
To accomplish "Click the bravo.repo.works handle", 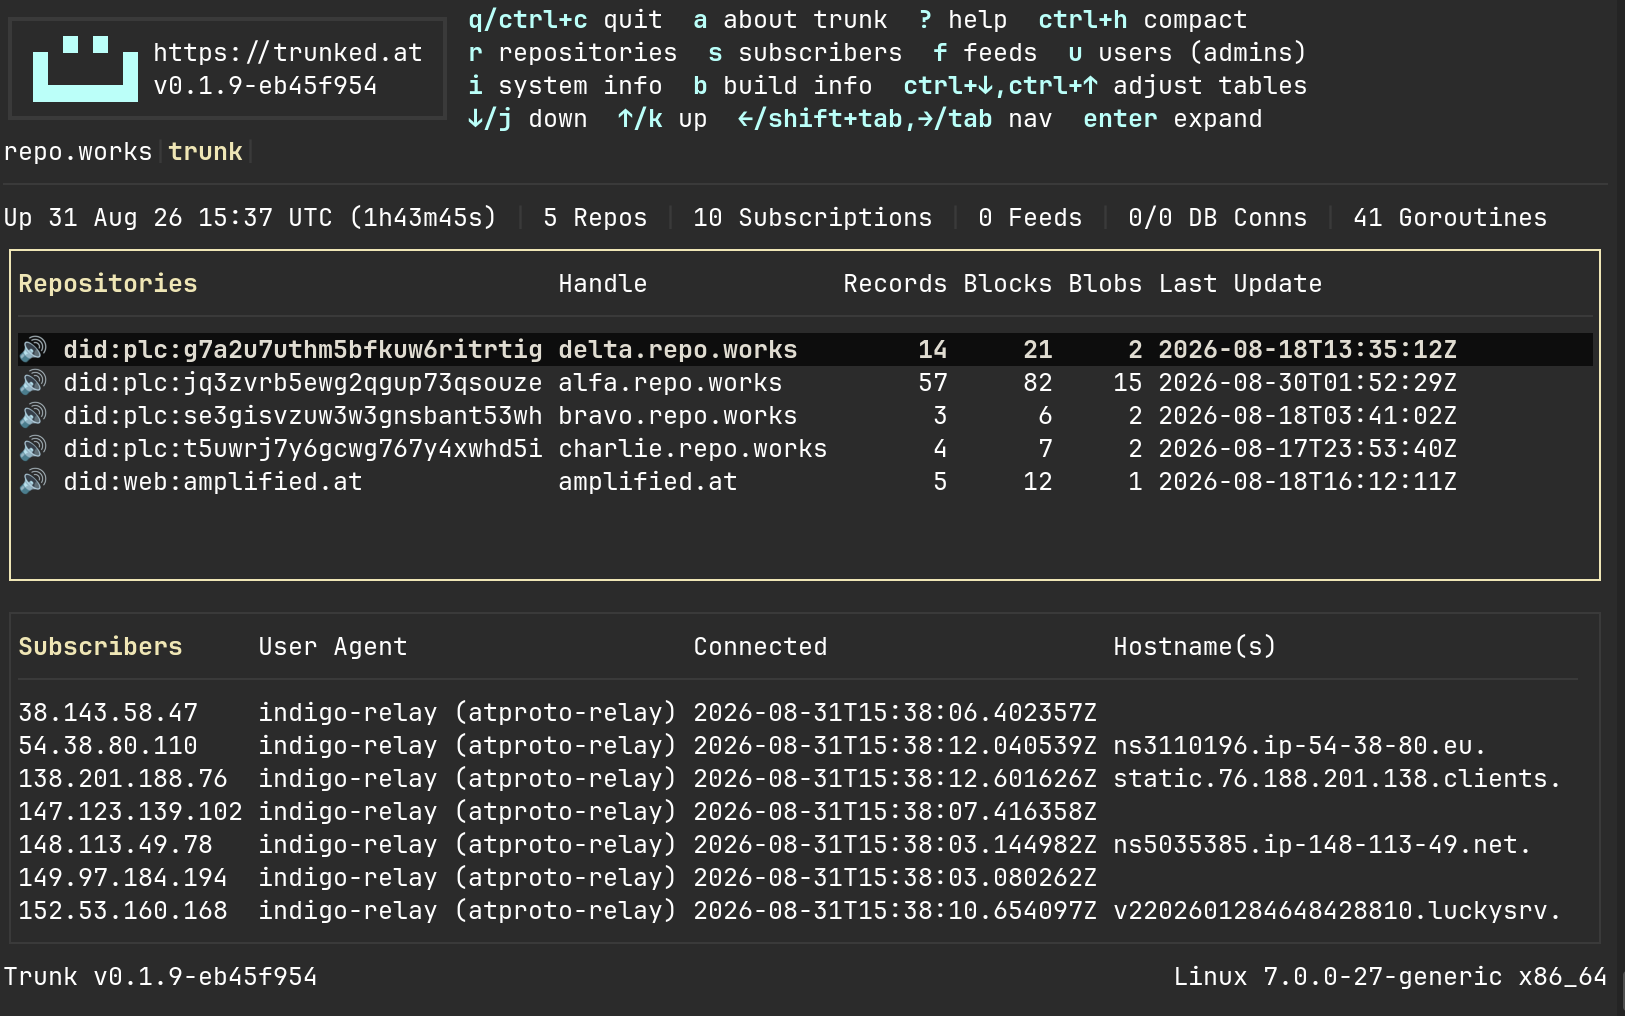I will 678,415.
